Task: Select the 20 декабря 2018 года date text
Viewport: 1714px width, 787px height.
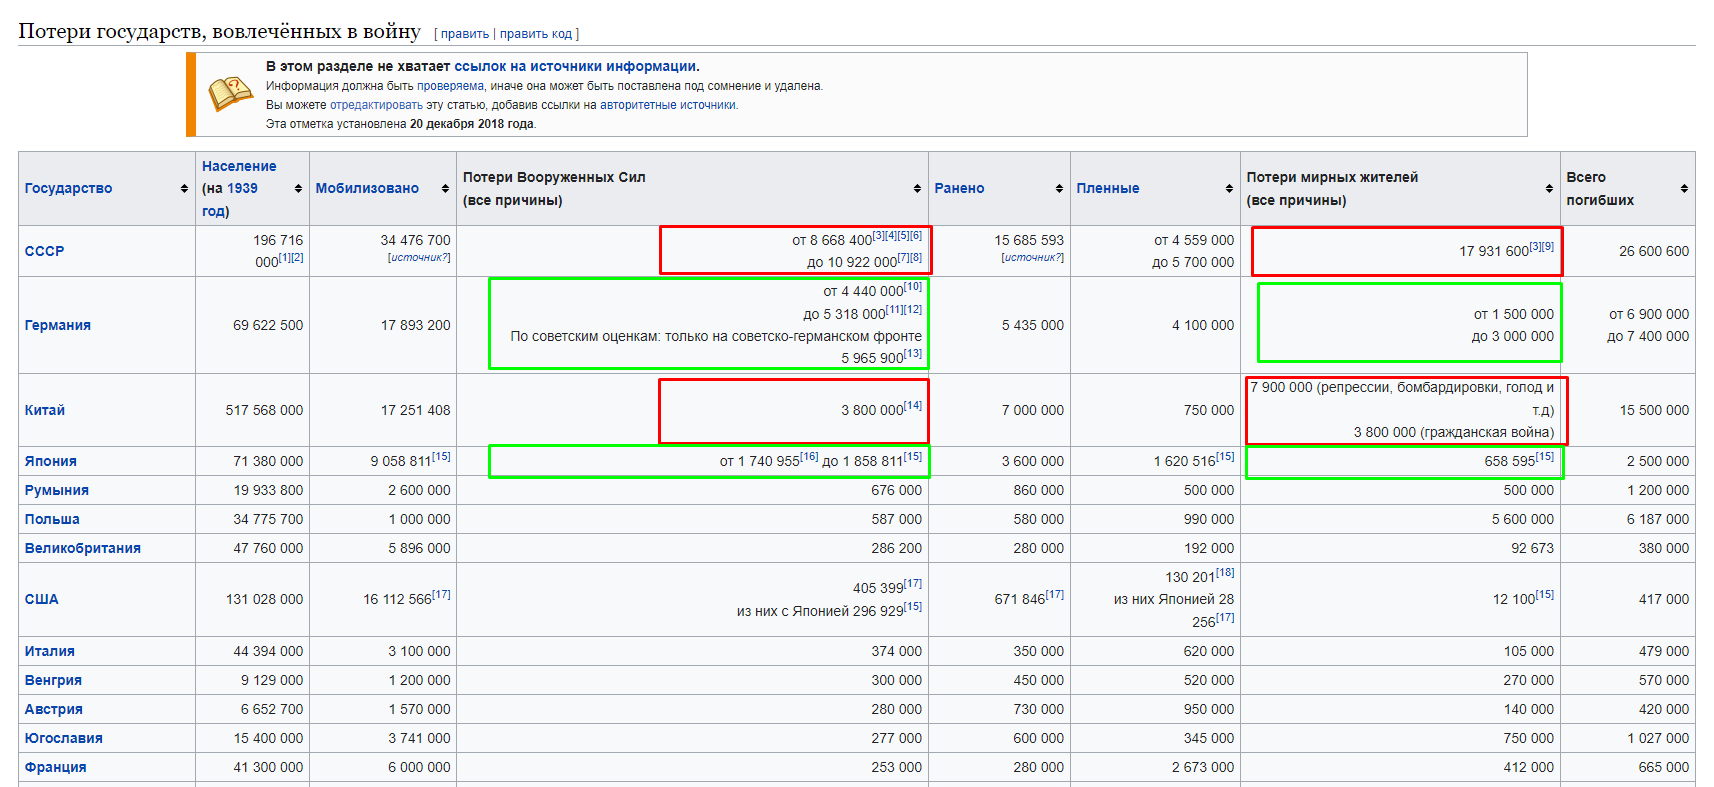Action: (x=472, y=124)
